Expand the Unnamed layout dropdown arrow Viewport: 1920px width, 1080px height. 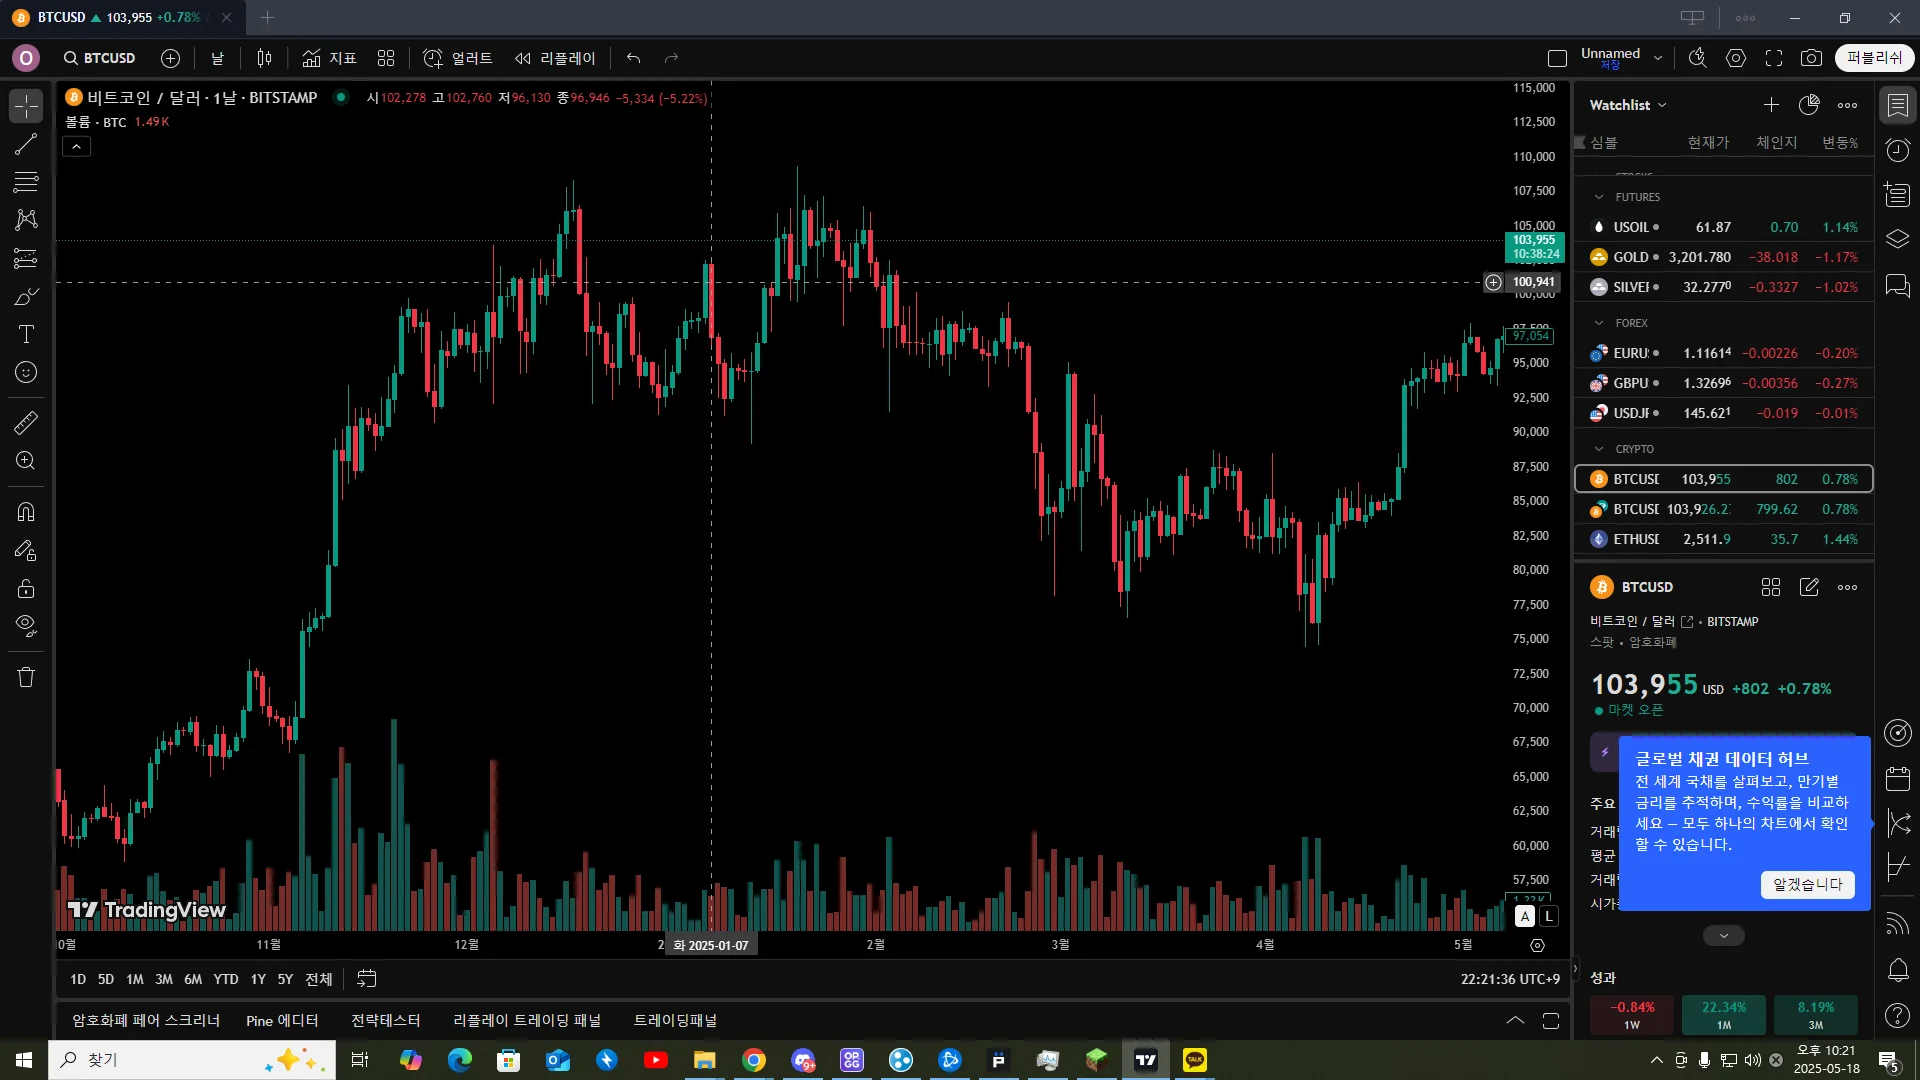(x=1658, y=58)
